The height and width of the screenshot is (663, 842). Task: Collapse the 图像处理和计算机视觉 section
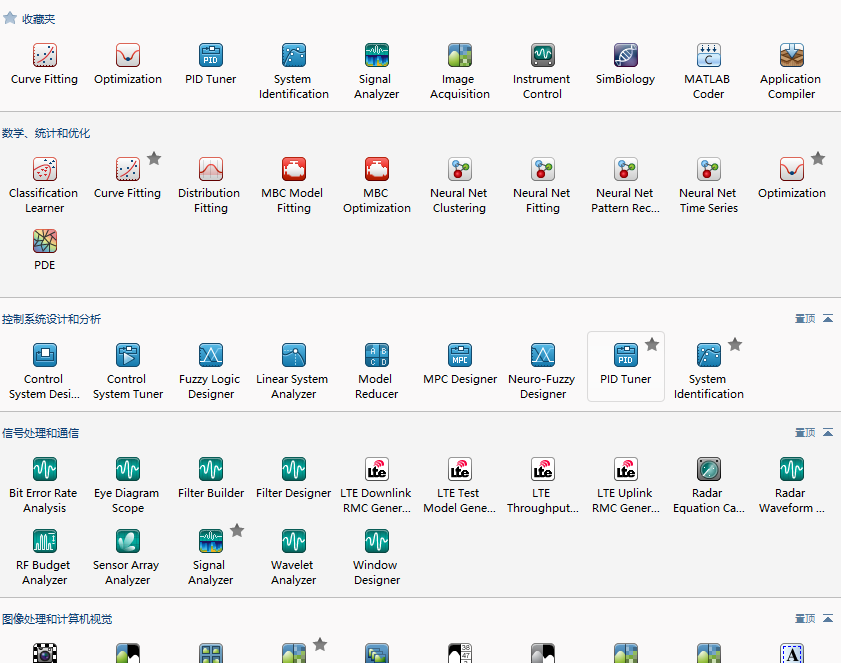pyautogui.click(x=828, y=619)
